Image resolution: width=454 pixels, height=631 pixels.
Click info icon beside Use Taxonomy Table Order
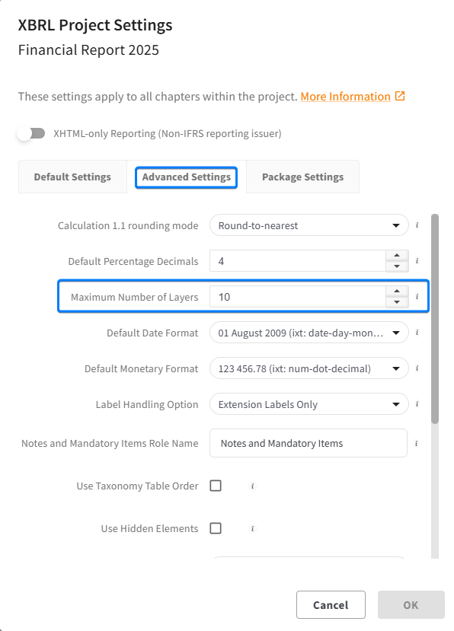point(252,486)
